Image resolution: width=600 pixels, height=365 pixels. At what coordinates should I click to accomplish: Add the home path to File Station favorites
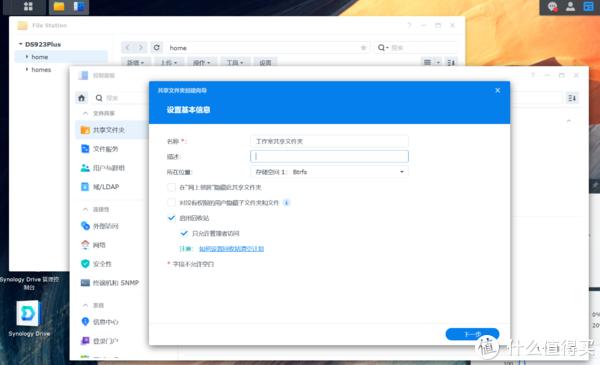(364, 48)
